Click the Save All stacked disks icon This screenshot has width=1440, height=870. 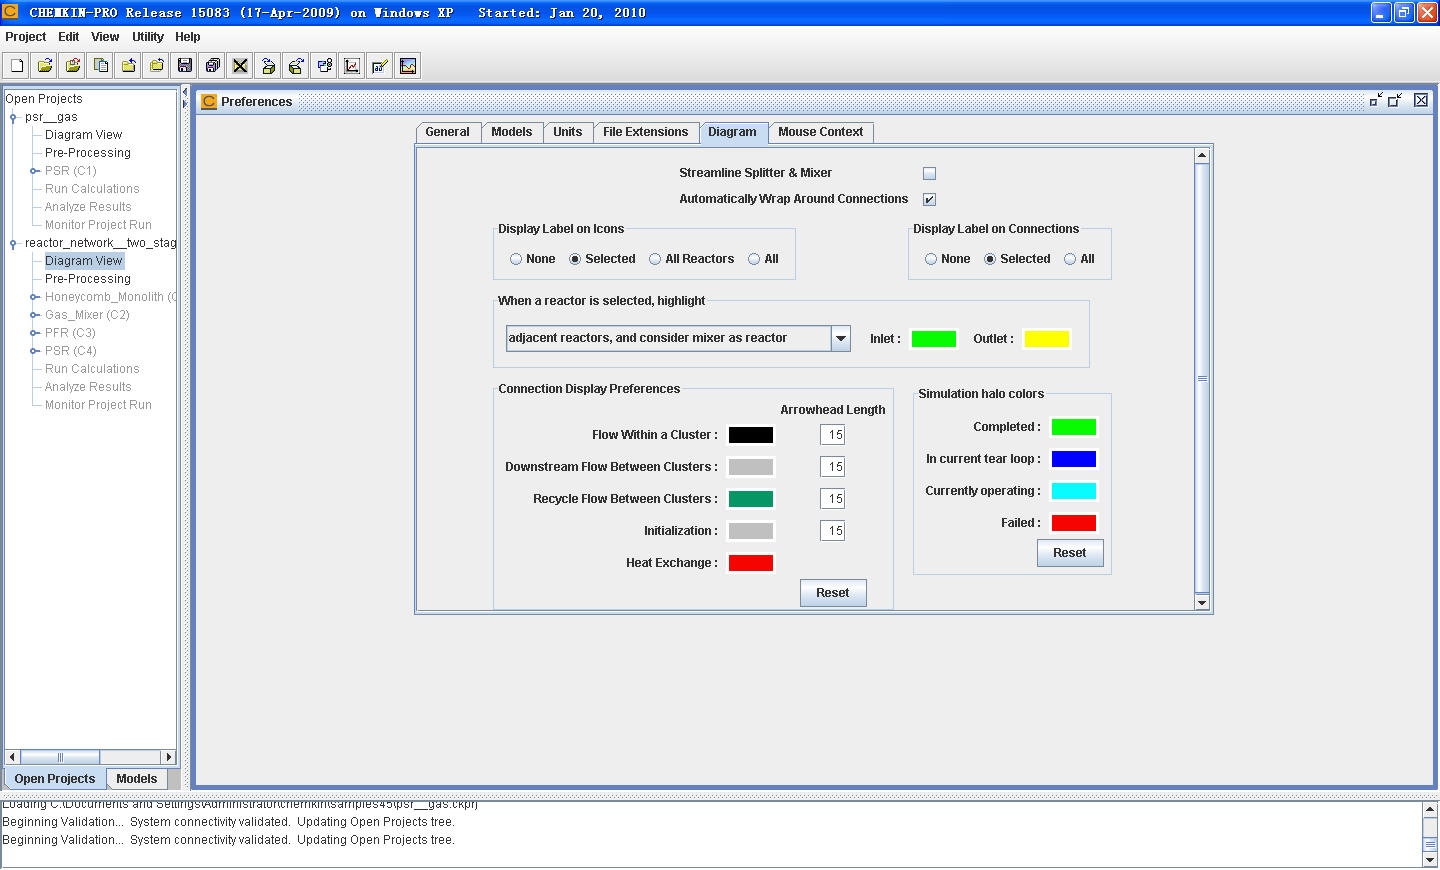[213, 66]
